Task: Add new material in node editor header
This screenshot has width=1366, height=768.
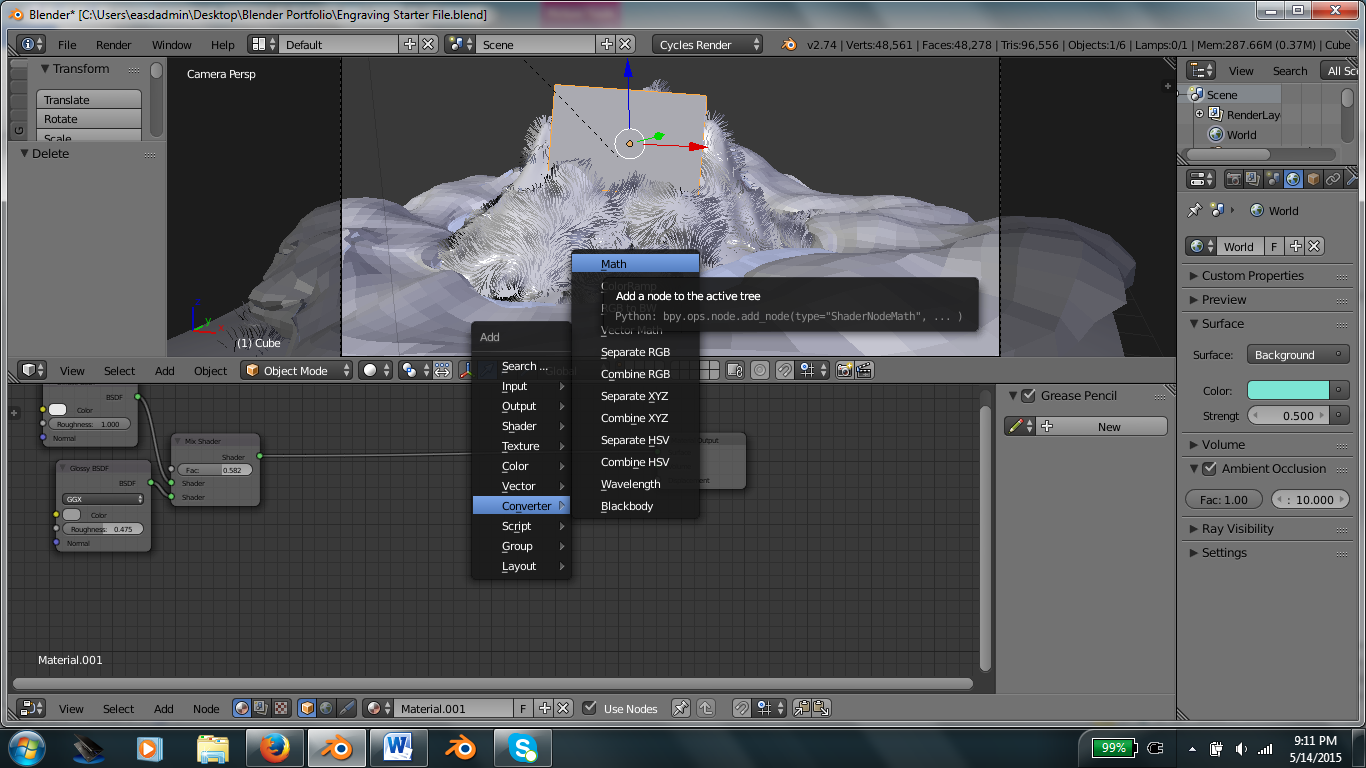Action: [x=545, y=708]
